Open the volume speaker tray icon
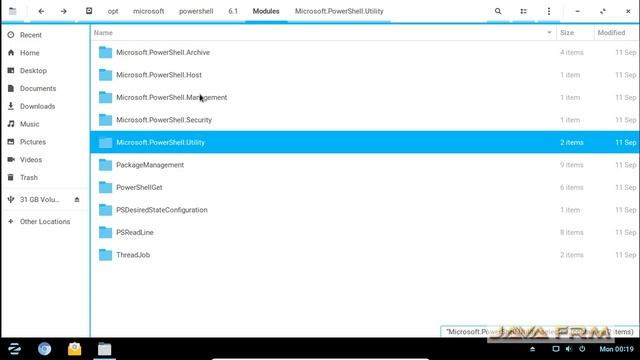Viewport: 640px width, 360px height. pos(569,349)
